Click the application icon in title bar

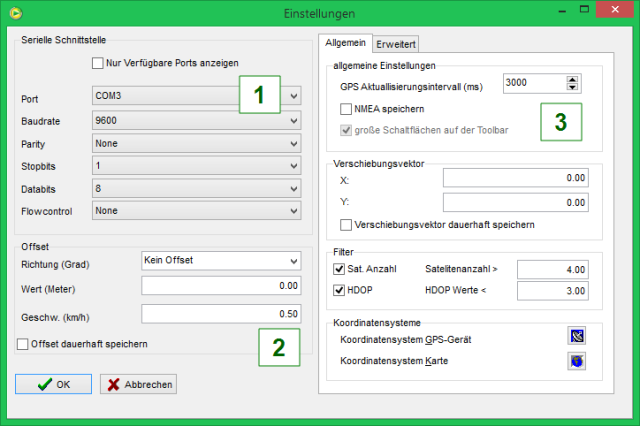click(x=13, y=12)
